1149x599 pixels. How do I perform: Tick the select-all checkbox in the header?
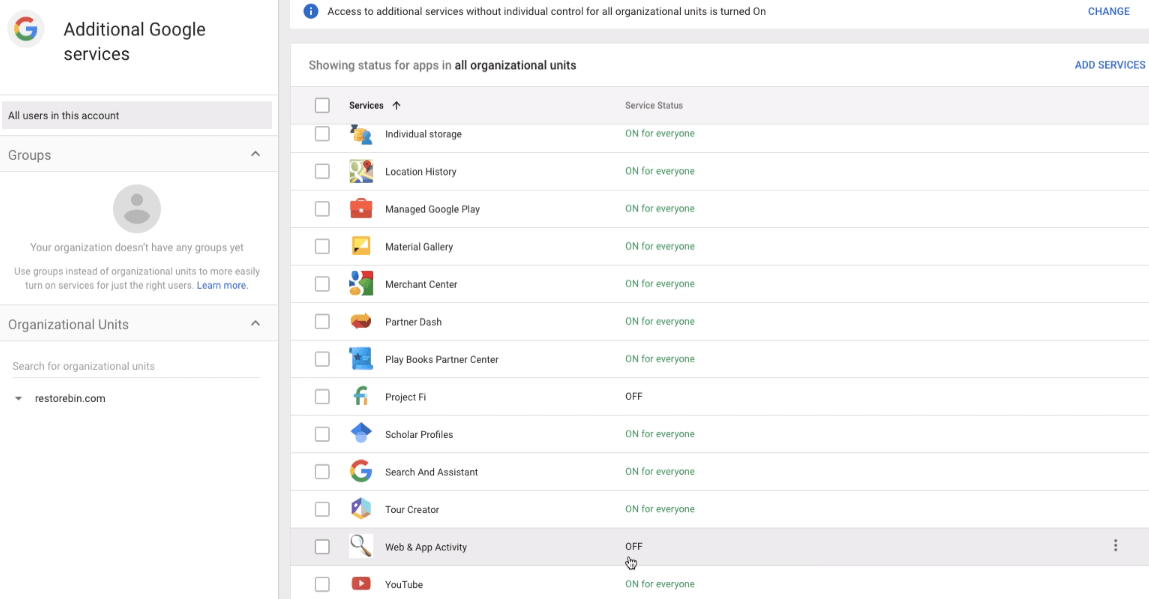coord(322,106)
